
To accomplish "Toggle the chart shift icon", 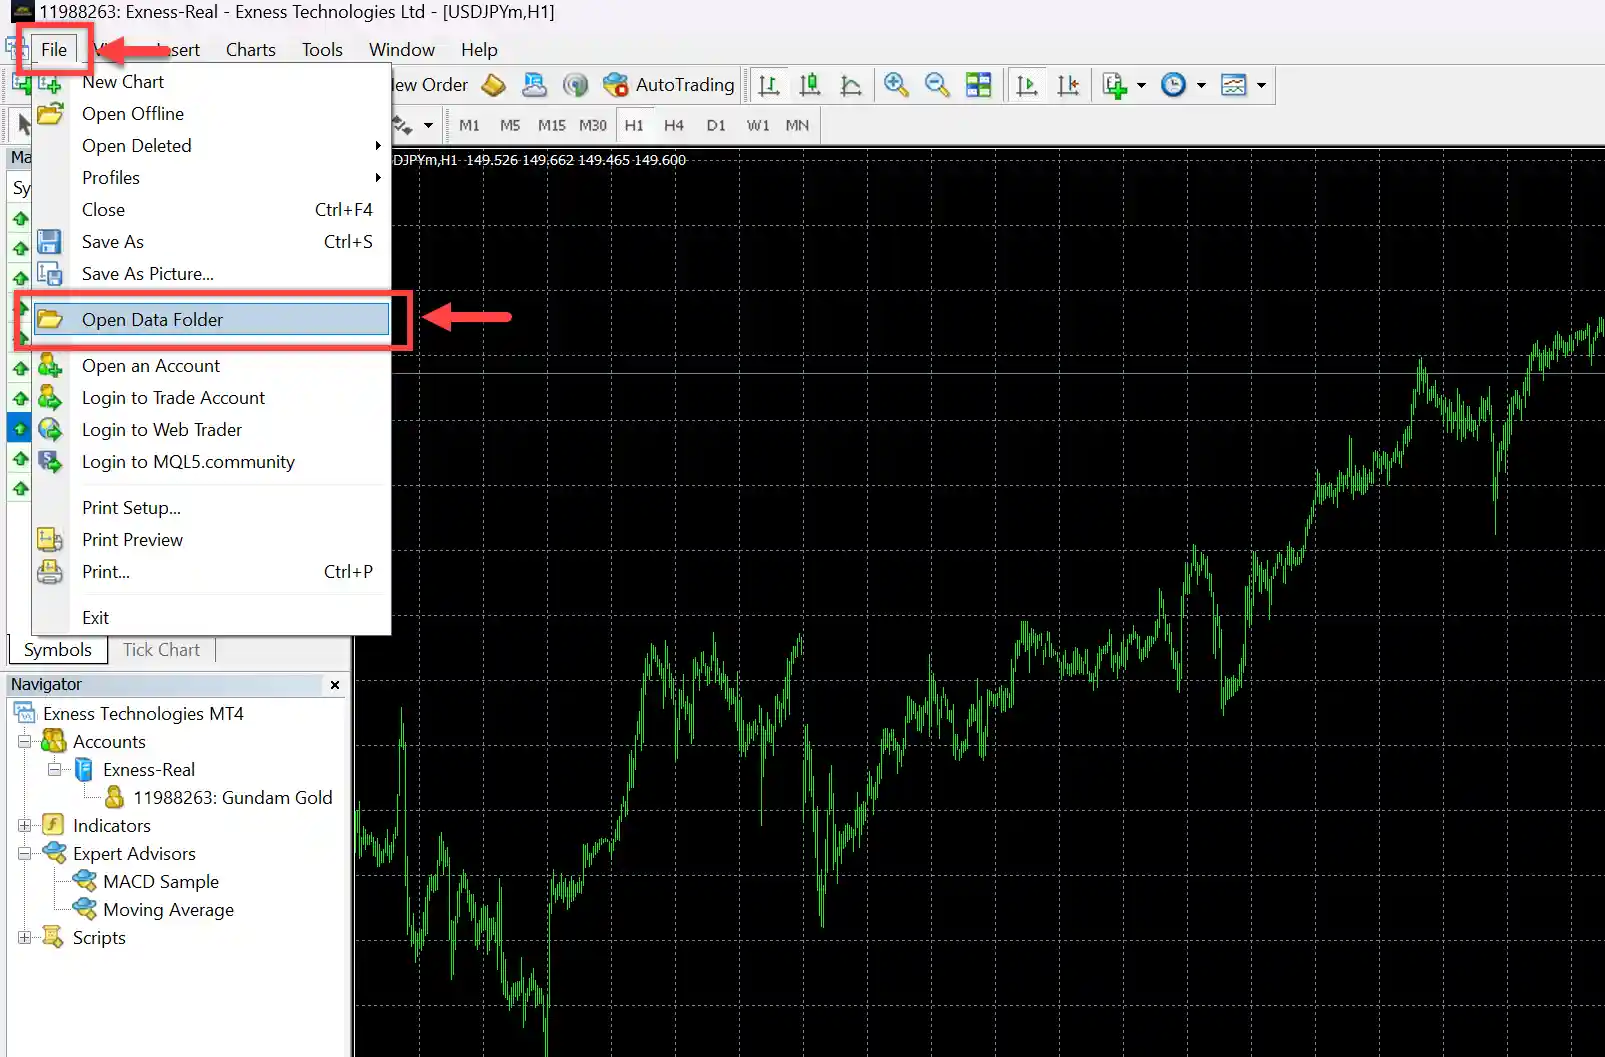I will coord(1068,85).
